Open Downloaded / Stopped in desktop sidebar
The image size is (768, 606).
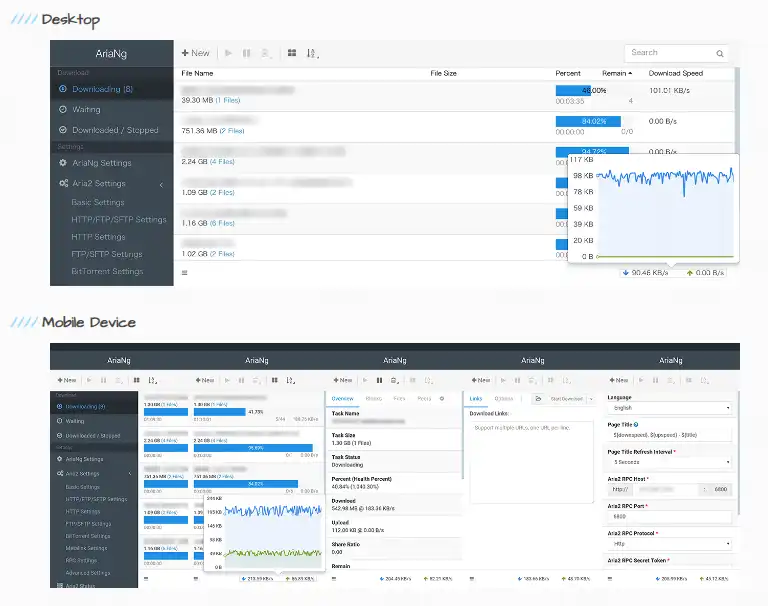pyautogui.click(x=112, y=130)
